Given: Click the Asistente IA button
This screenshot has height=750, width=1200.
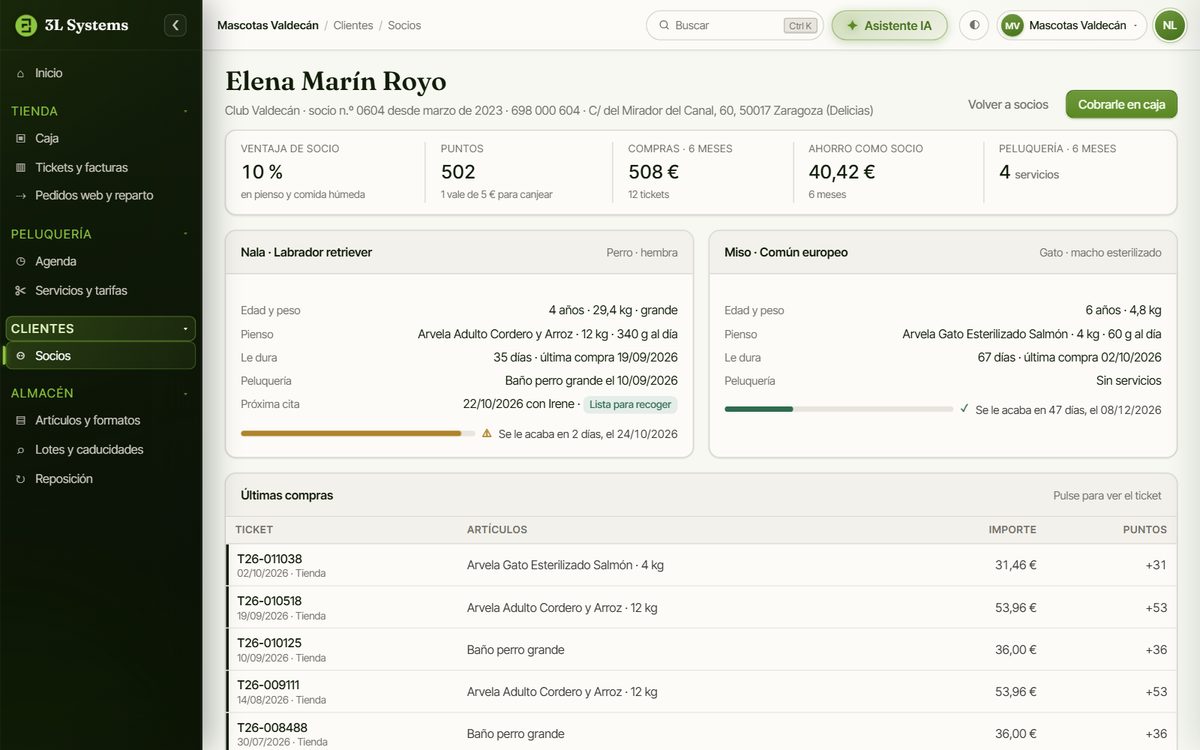Looking at the screenshot, I should click(889, 25).
